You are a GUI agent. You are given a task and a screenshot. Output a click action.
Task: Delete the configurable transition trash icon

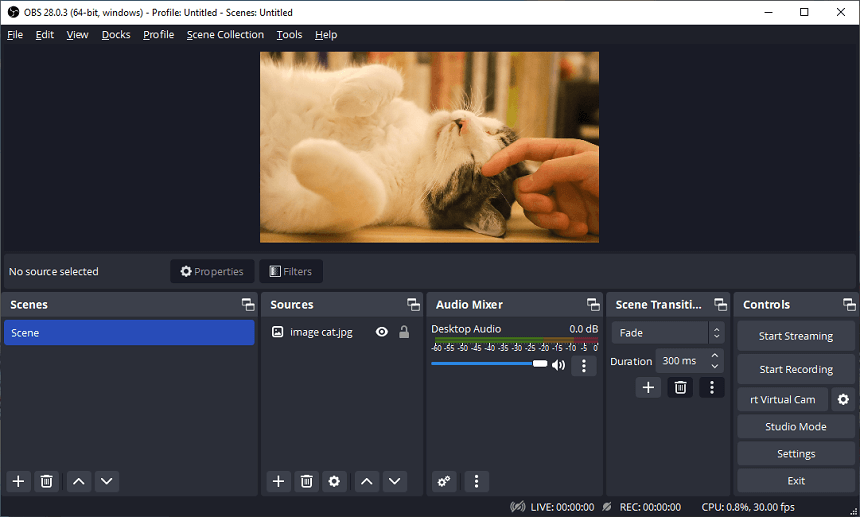pyautogui.click(x=680, y=387)
